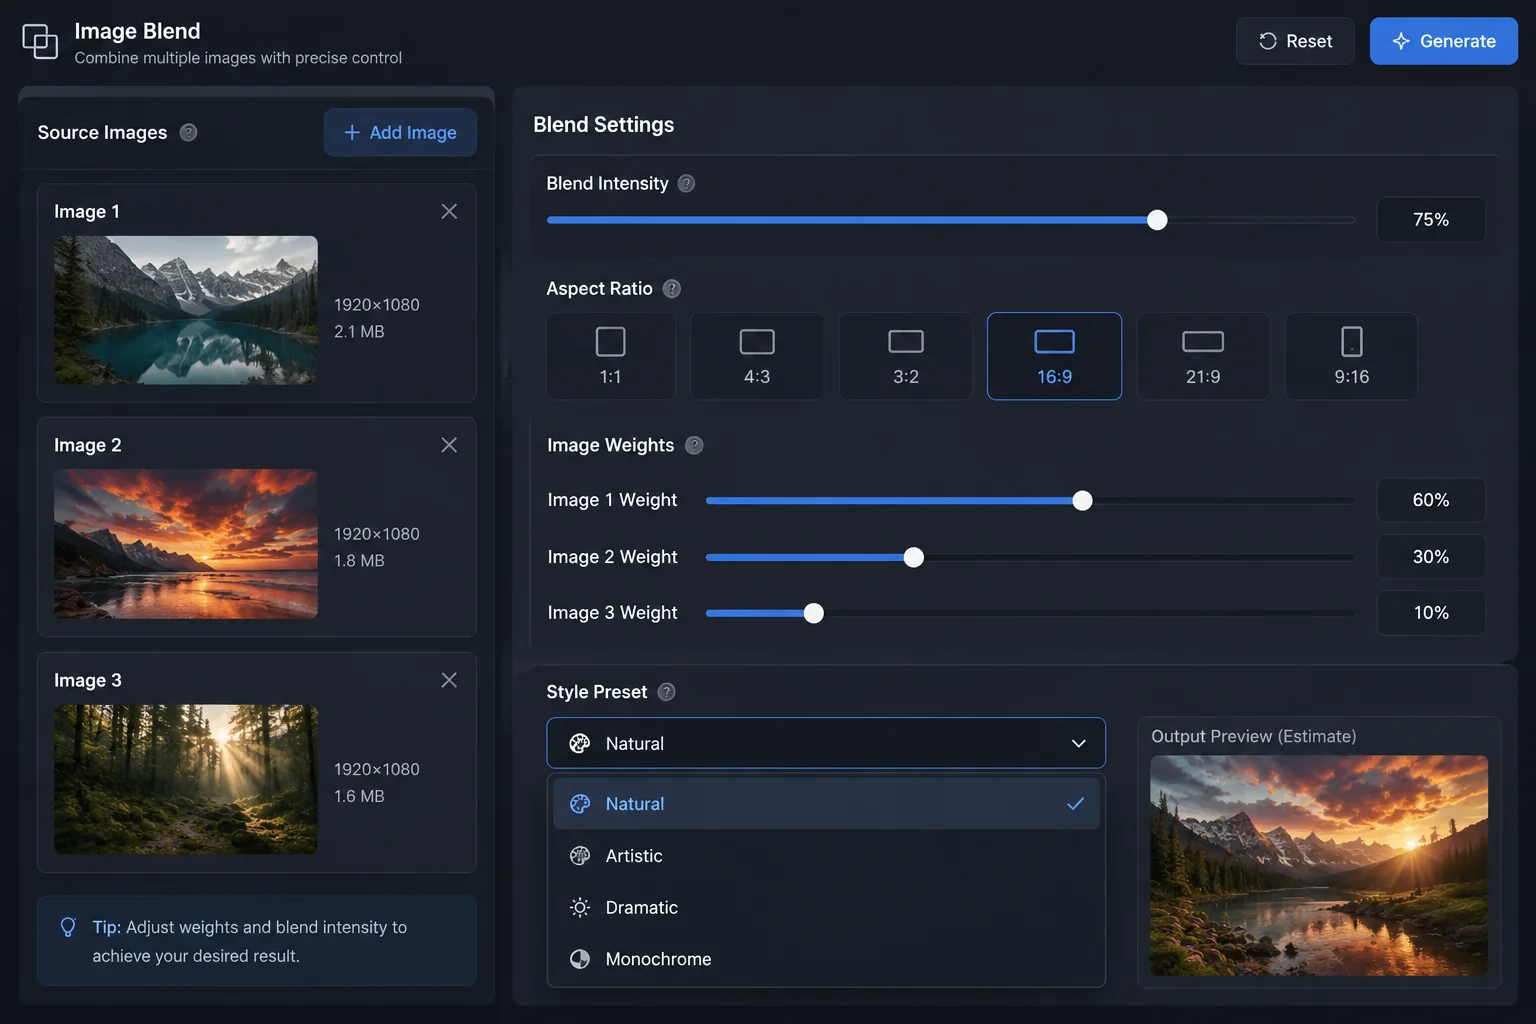The height and width of the screenshot is (1024, 1536).
Task: Click the 30% Image 2 weight field
Action: pyautogui.click(x=1431, y=557)
